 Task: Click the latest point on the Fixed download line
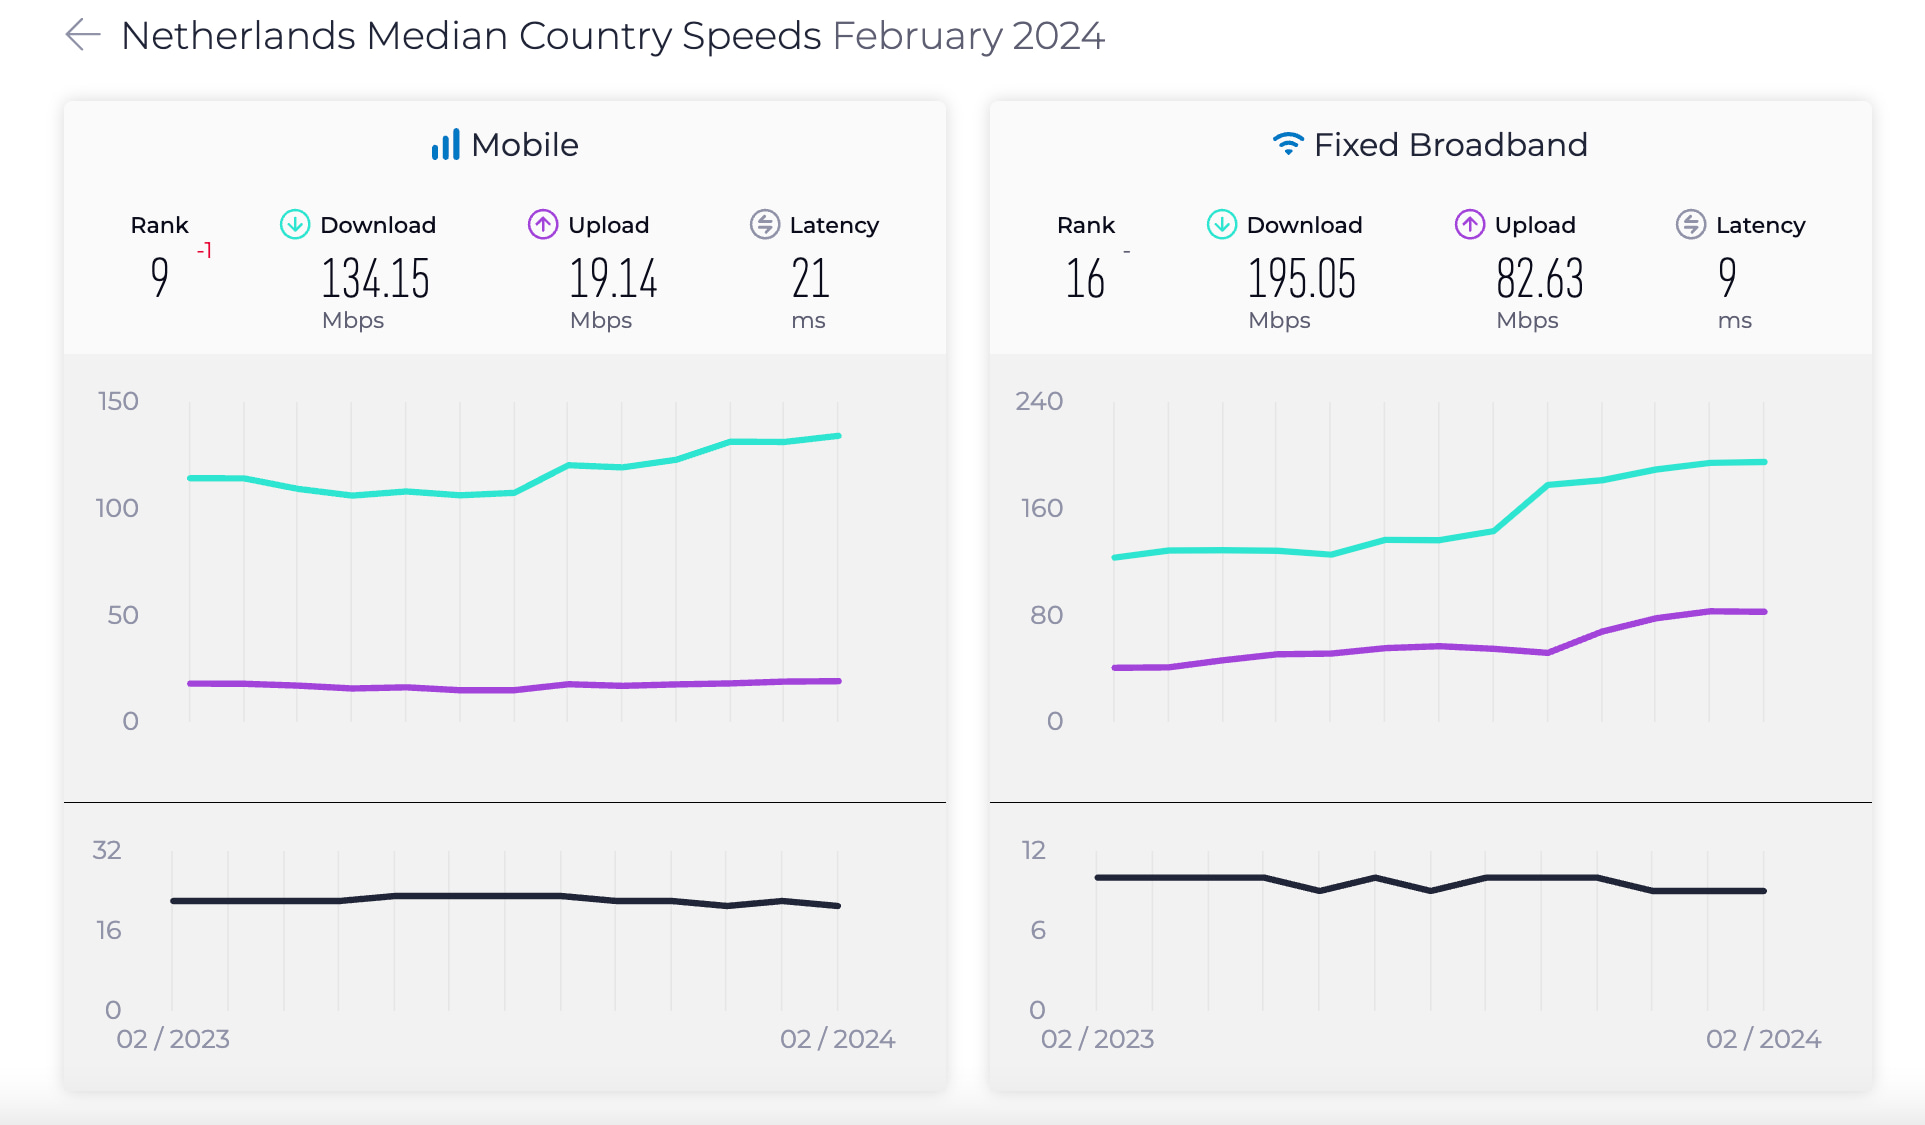click(x=1763, y=461)
